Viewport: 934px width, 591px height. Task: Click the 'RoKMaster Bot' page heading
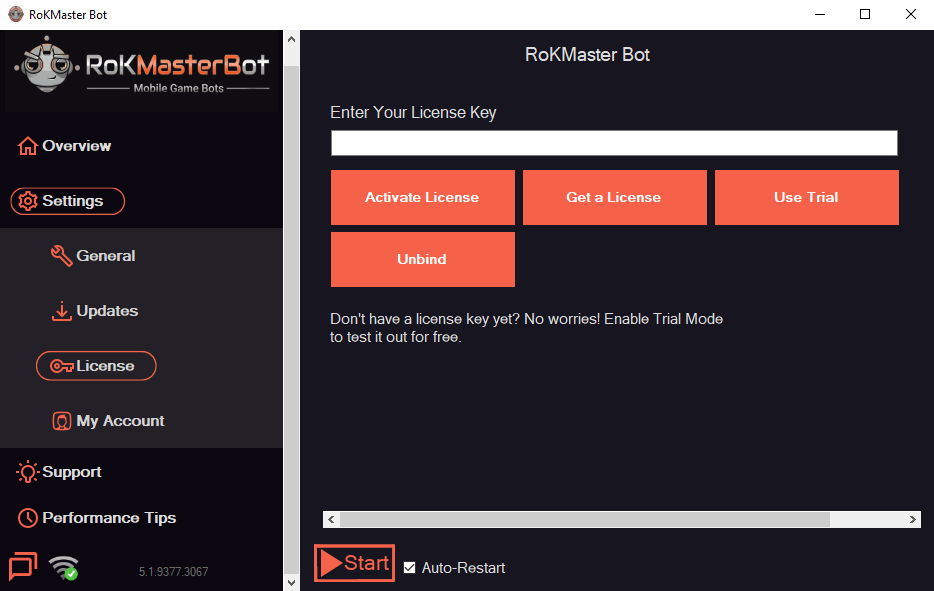click(587, 55)
